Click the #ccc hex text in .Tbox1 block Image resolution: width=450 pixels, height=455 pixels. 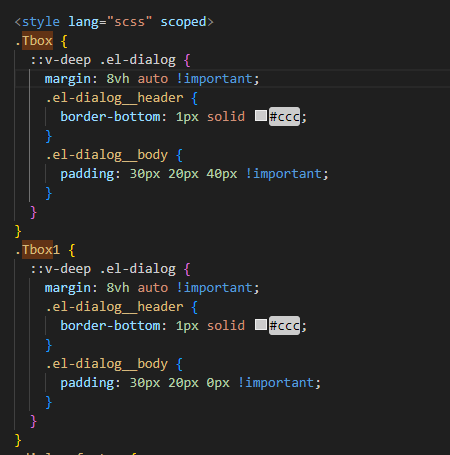click(x=284, y=325)
